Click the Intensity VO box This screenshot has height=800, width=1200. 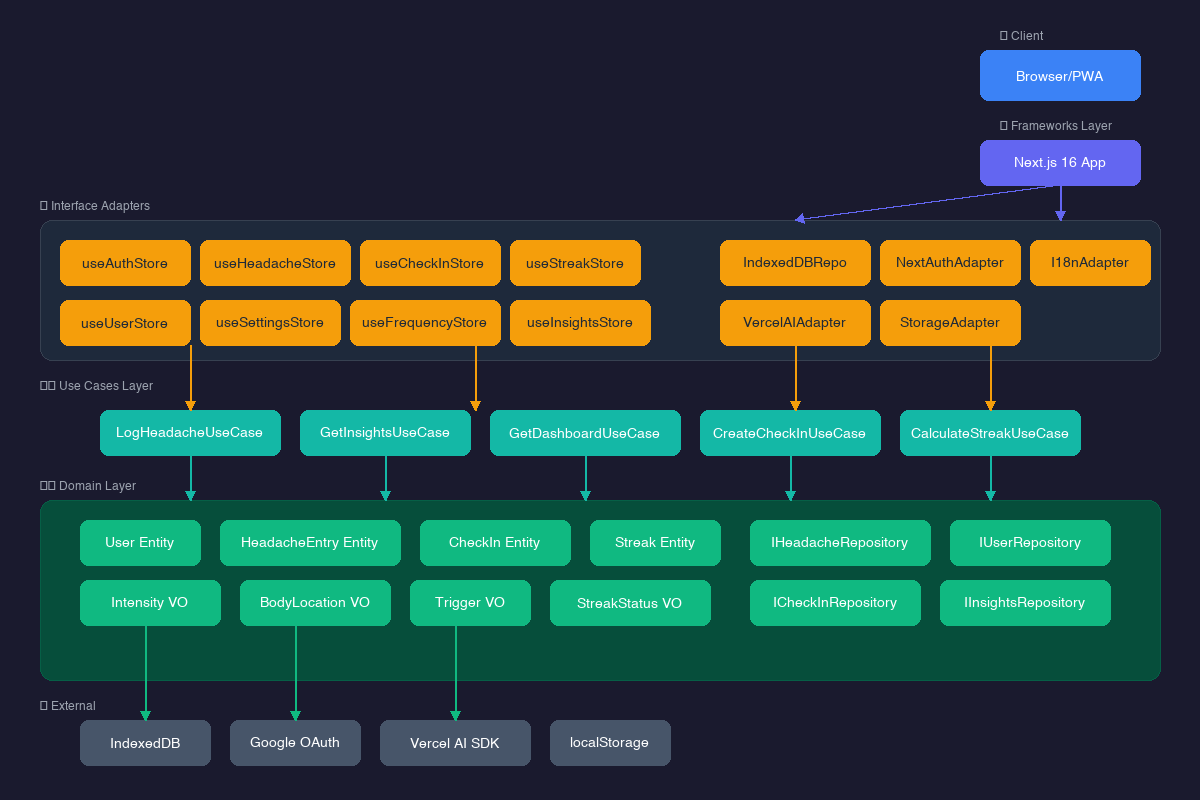point(150,603)
